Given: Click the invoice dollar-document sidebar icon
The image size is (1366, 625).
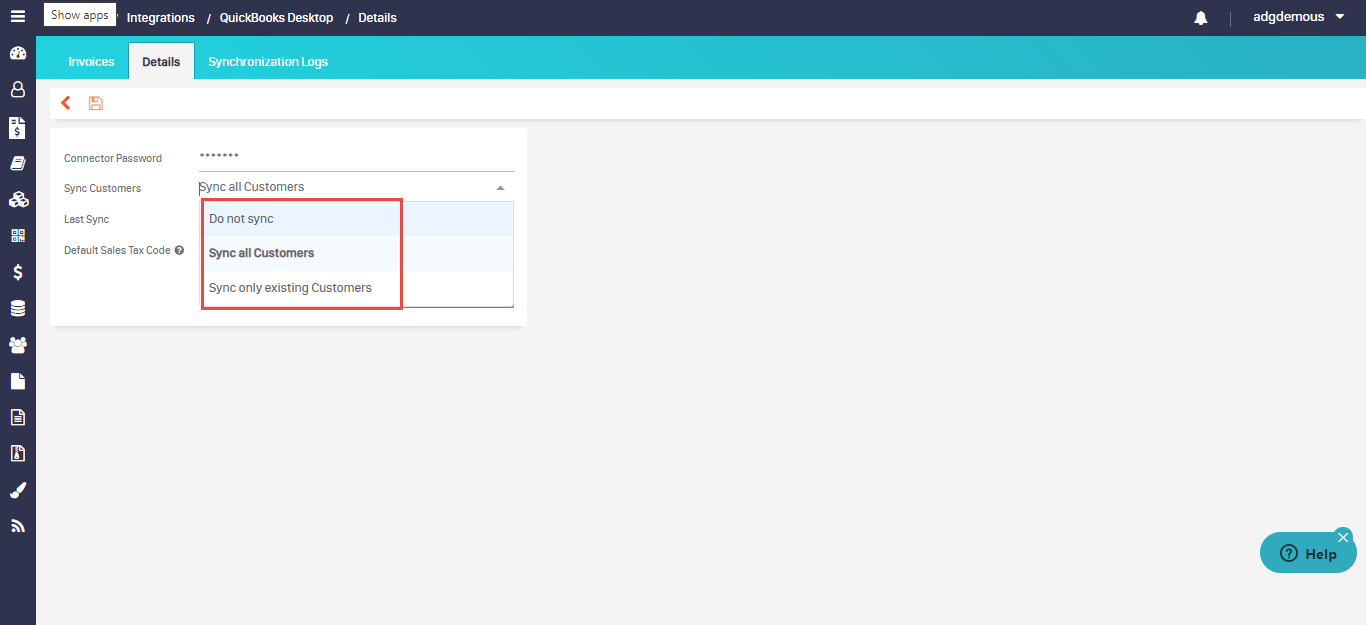Looking at the screenshot, I should (17, 127).
